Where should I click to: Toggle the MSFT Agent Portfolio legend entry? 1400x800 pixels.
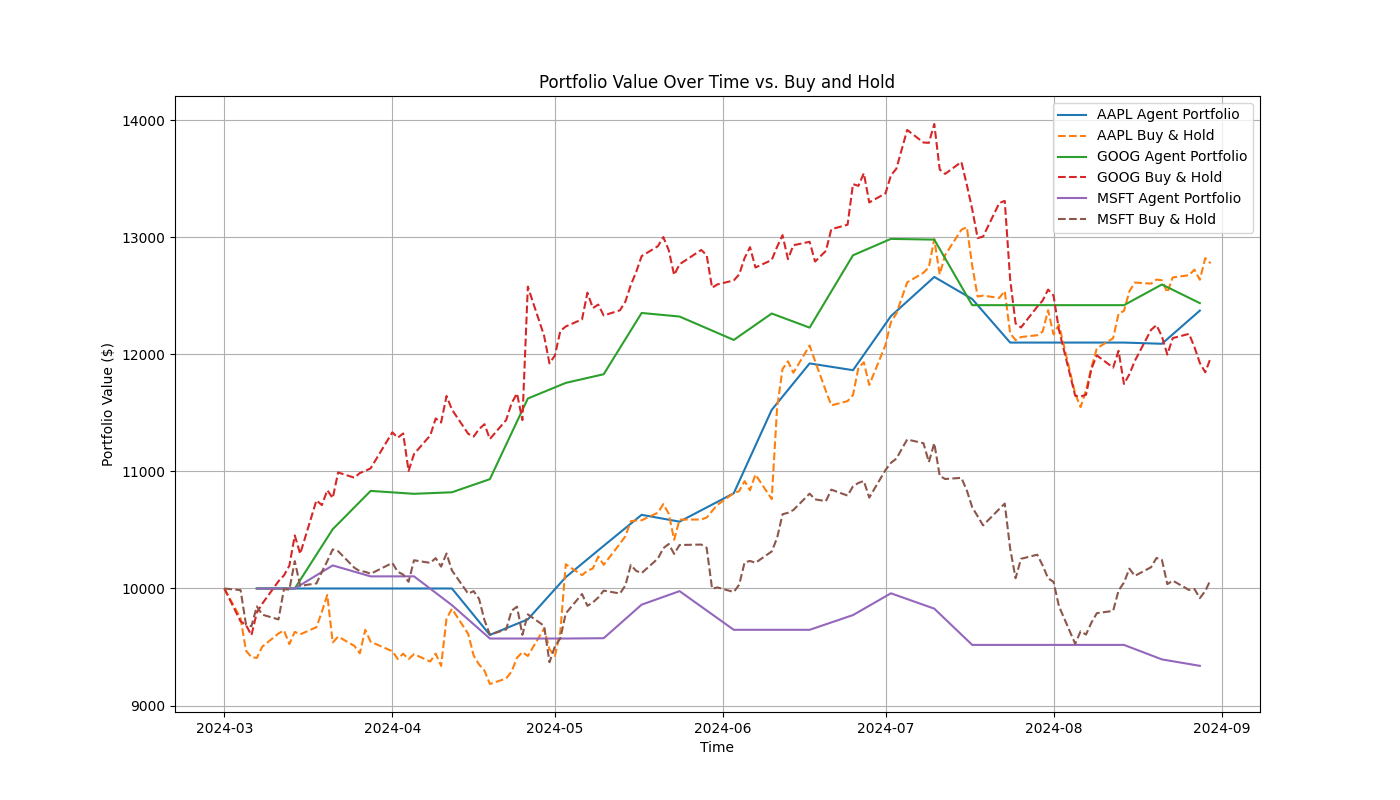click(x=1168, y=197)
